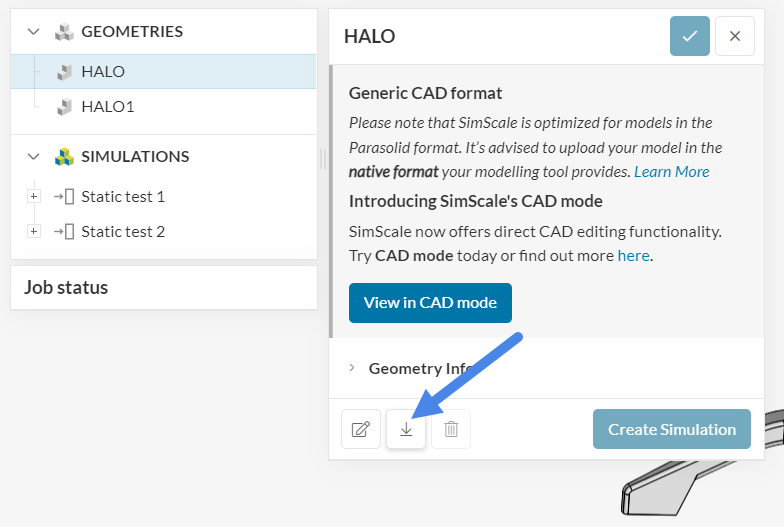Click the edit geometry pencil icon

coord(360,429)
